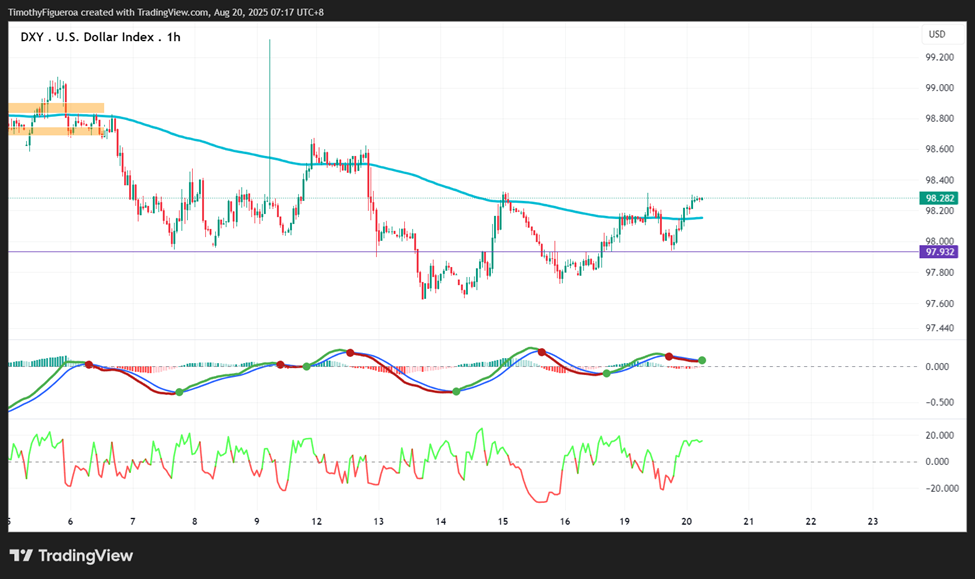Click the 99.200 price scale label
The height and width of the screenshot is (579, 975).
[940, 57]
